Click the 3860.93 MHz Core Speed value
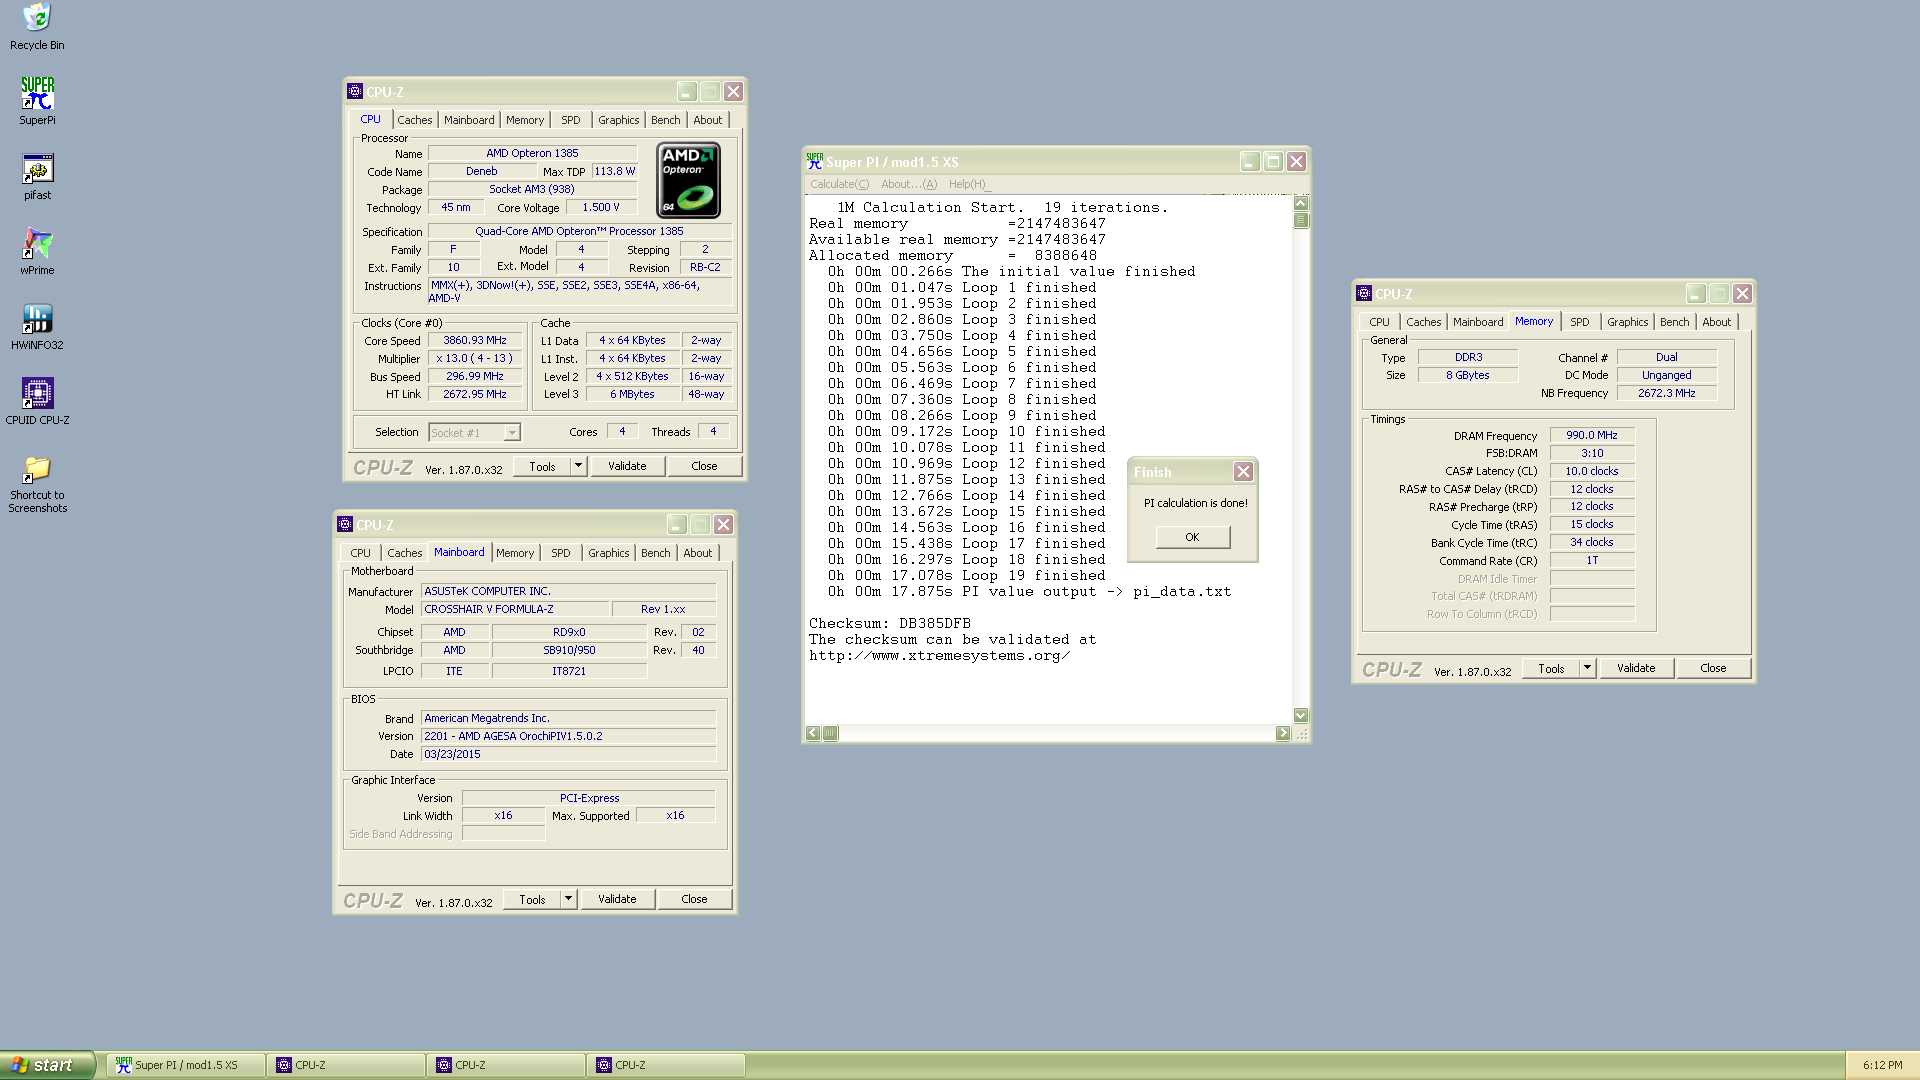This screenshot has height=1080, width=1920. click(x=475, y=340)
